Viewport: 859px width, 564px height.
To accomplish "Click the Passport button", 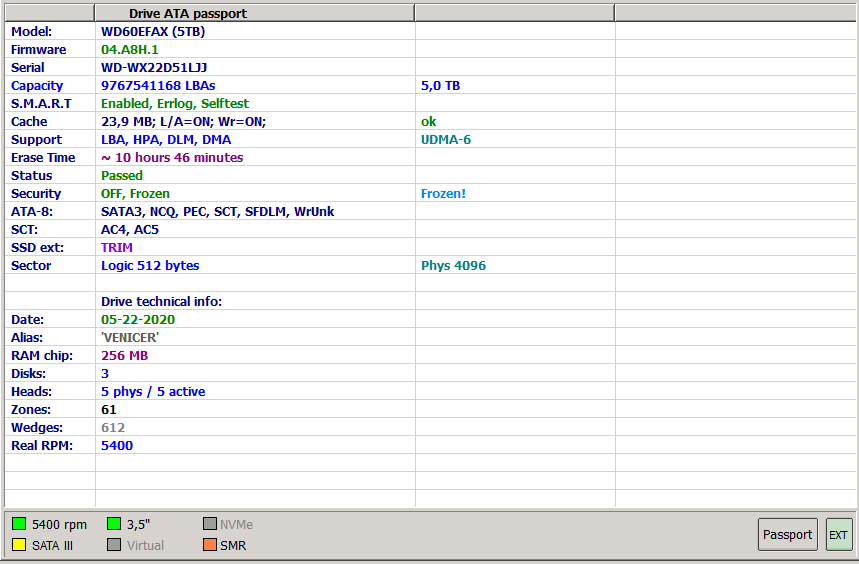I will [x=788, y=534].
